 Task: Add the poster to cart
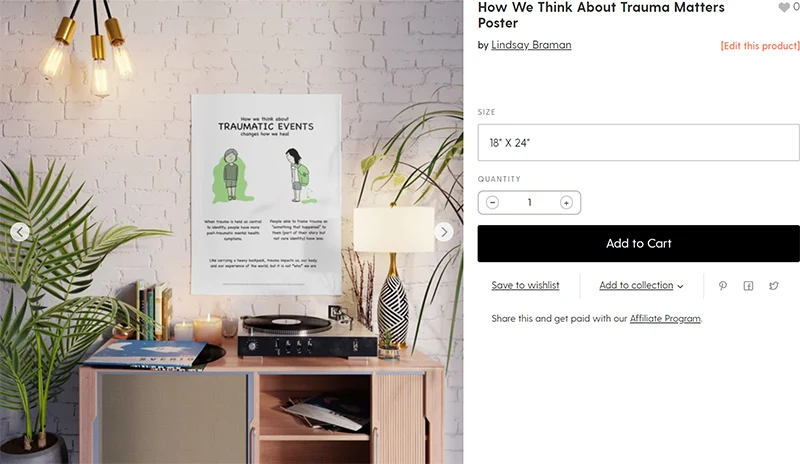pos(638,243)
